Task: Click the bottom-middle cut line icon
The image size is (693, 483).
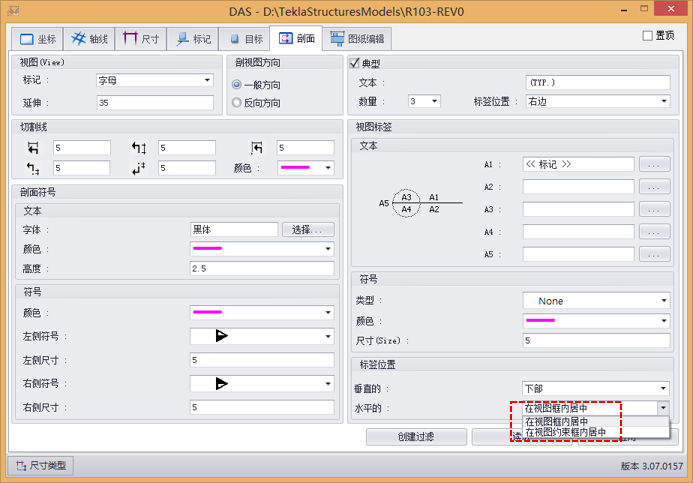Action: [x=139, y=168]
